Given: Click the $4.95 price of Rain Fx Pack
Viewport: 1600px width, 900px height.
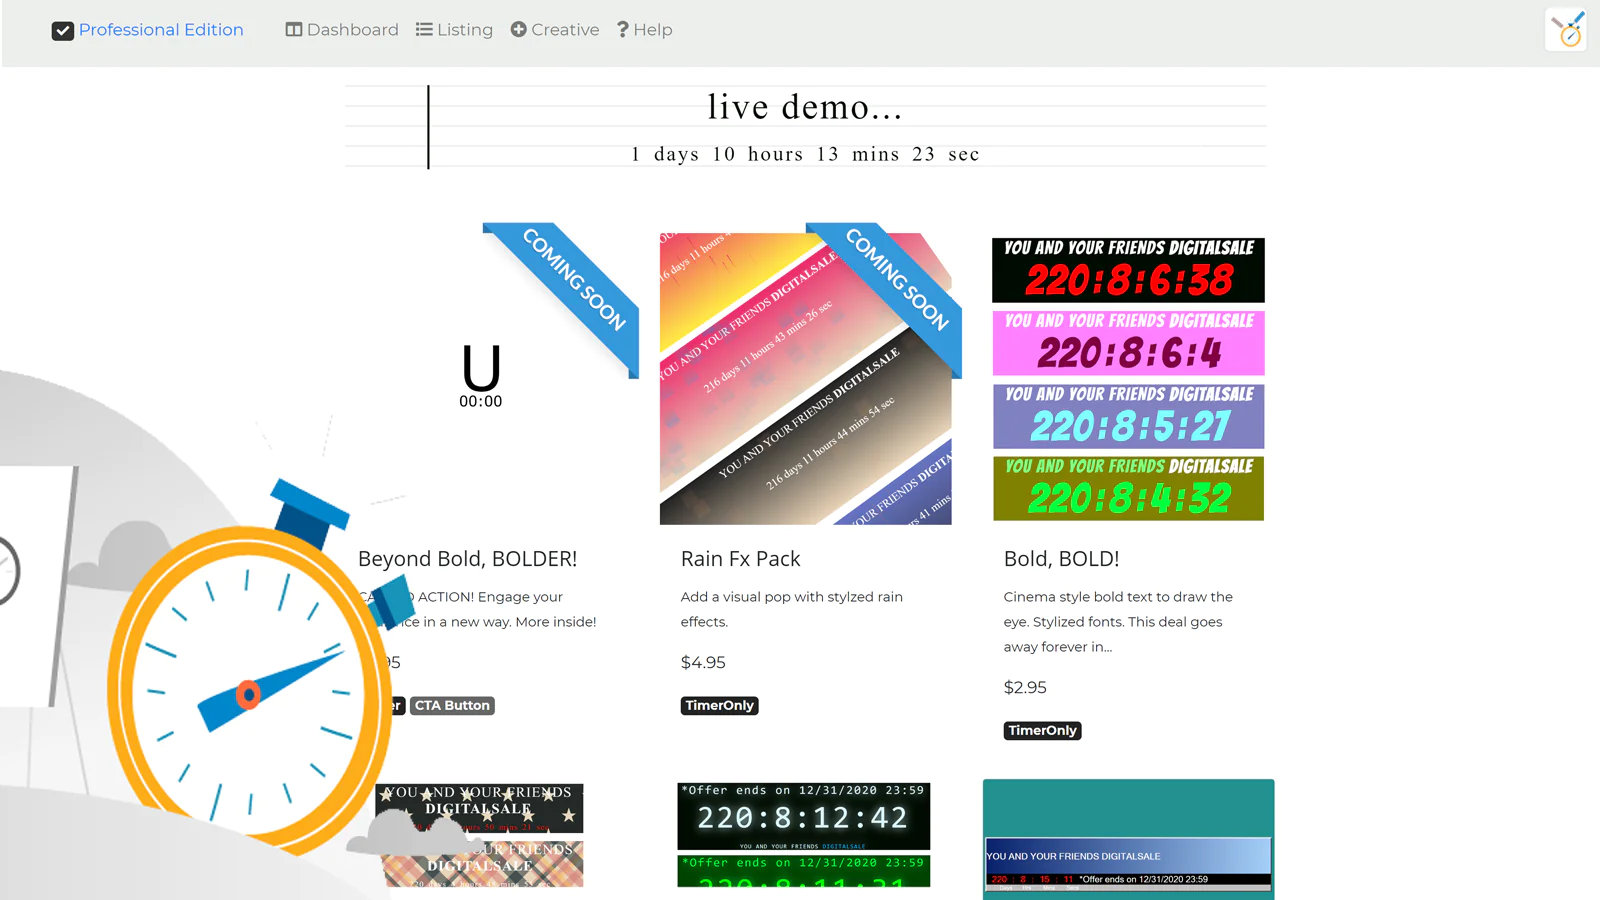Looking at the screenshot, I should coord(703,662).
